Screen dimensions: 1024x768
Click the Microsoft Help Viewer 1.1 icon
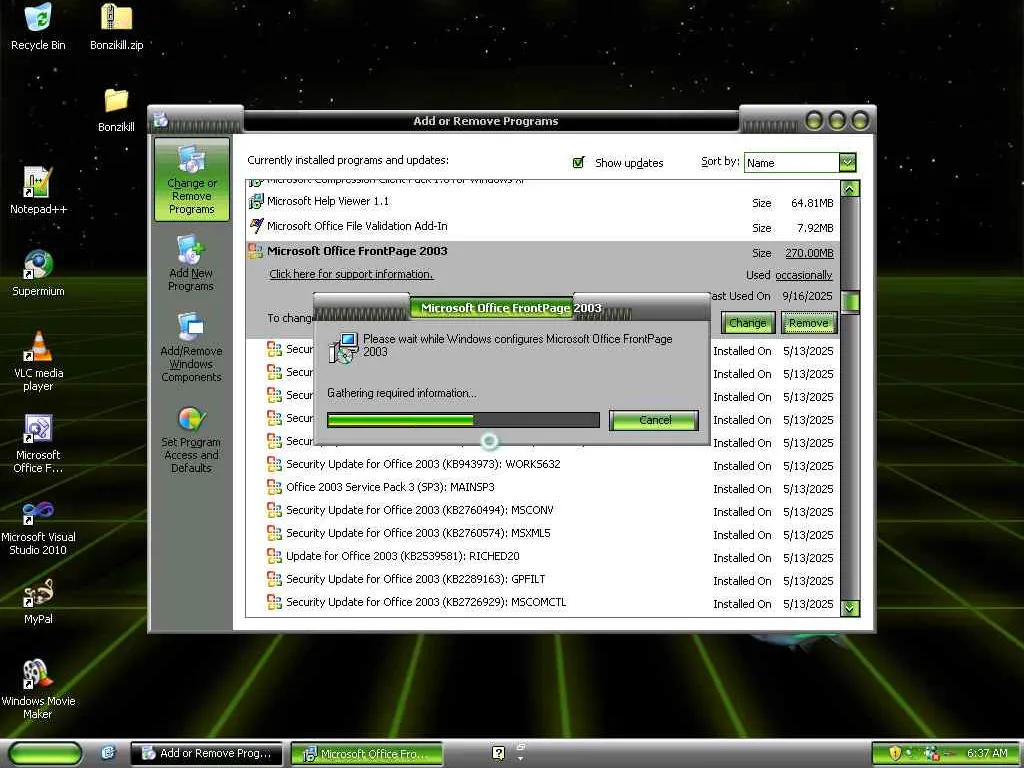pyautogui.click(x=256, y=202)
